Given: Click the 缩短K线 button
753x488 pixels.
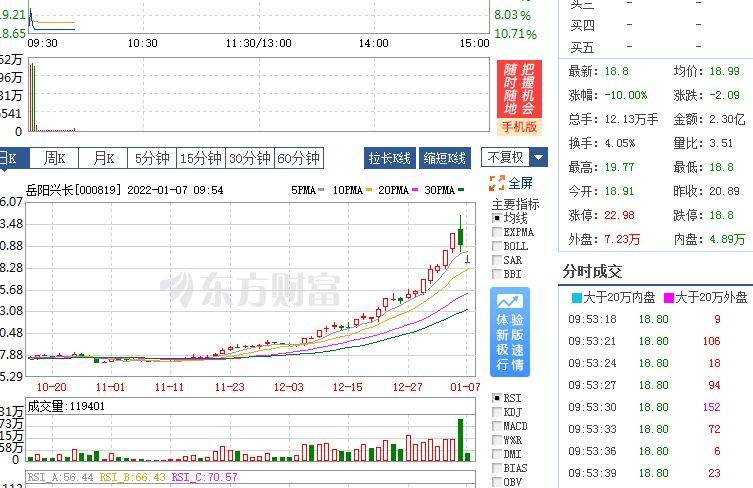Looking at the screenshot, I should coord(445,158).
